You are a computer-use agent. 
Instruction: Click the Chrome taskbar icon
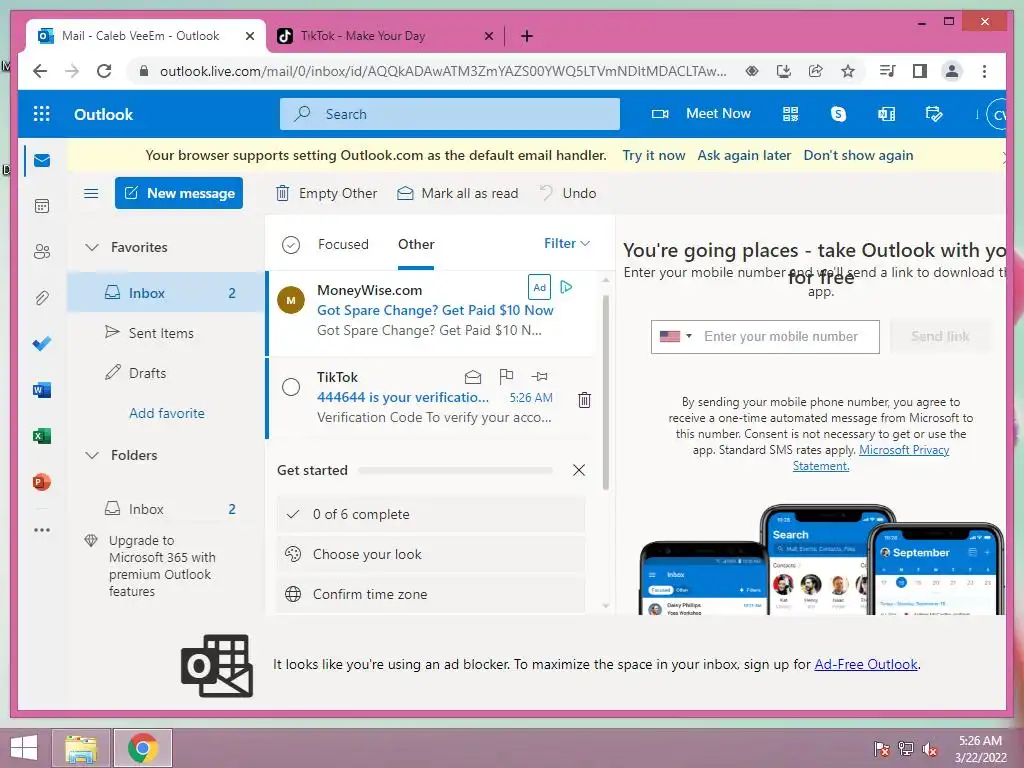coord(143,748)
